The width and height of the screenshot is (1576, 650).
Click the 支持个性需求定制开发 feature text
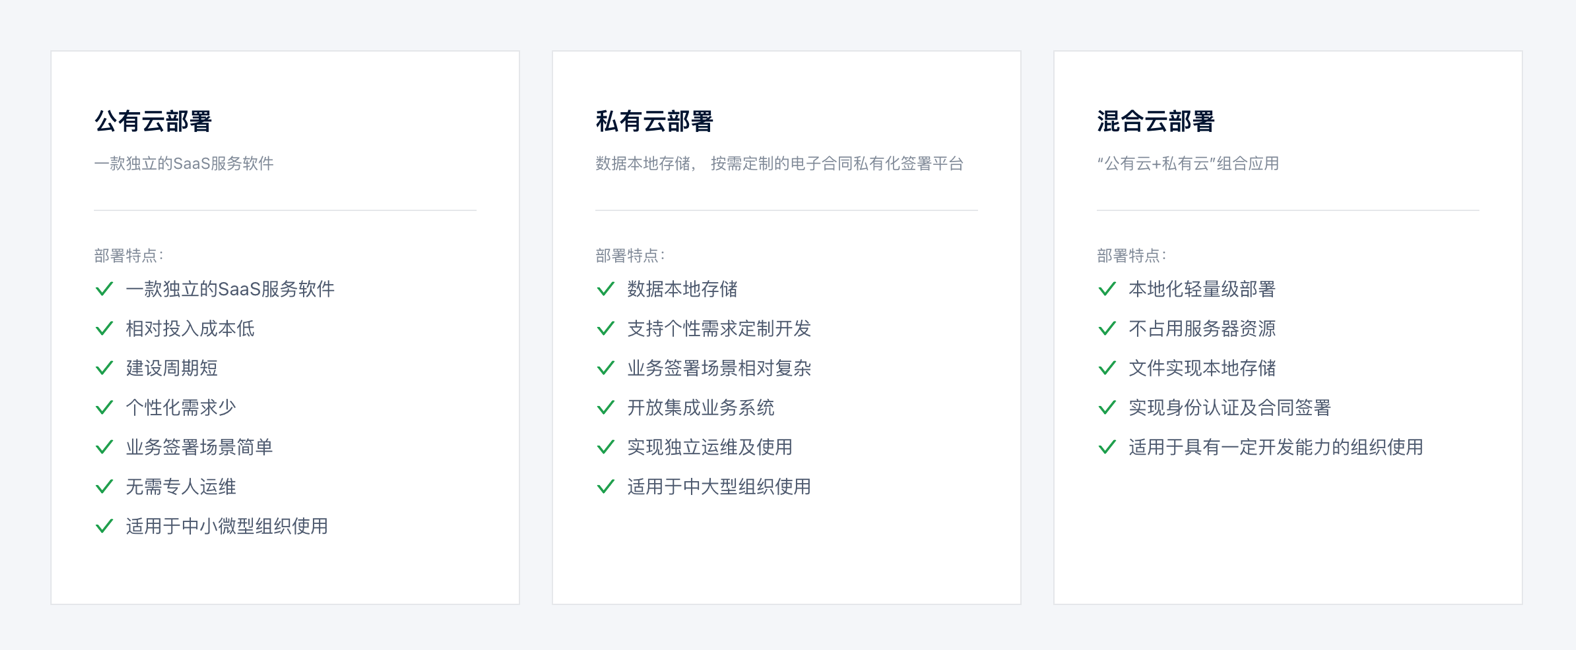click(719, 329)
